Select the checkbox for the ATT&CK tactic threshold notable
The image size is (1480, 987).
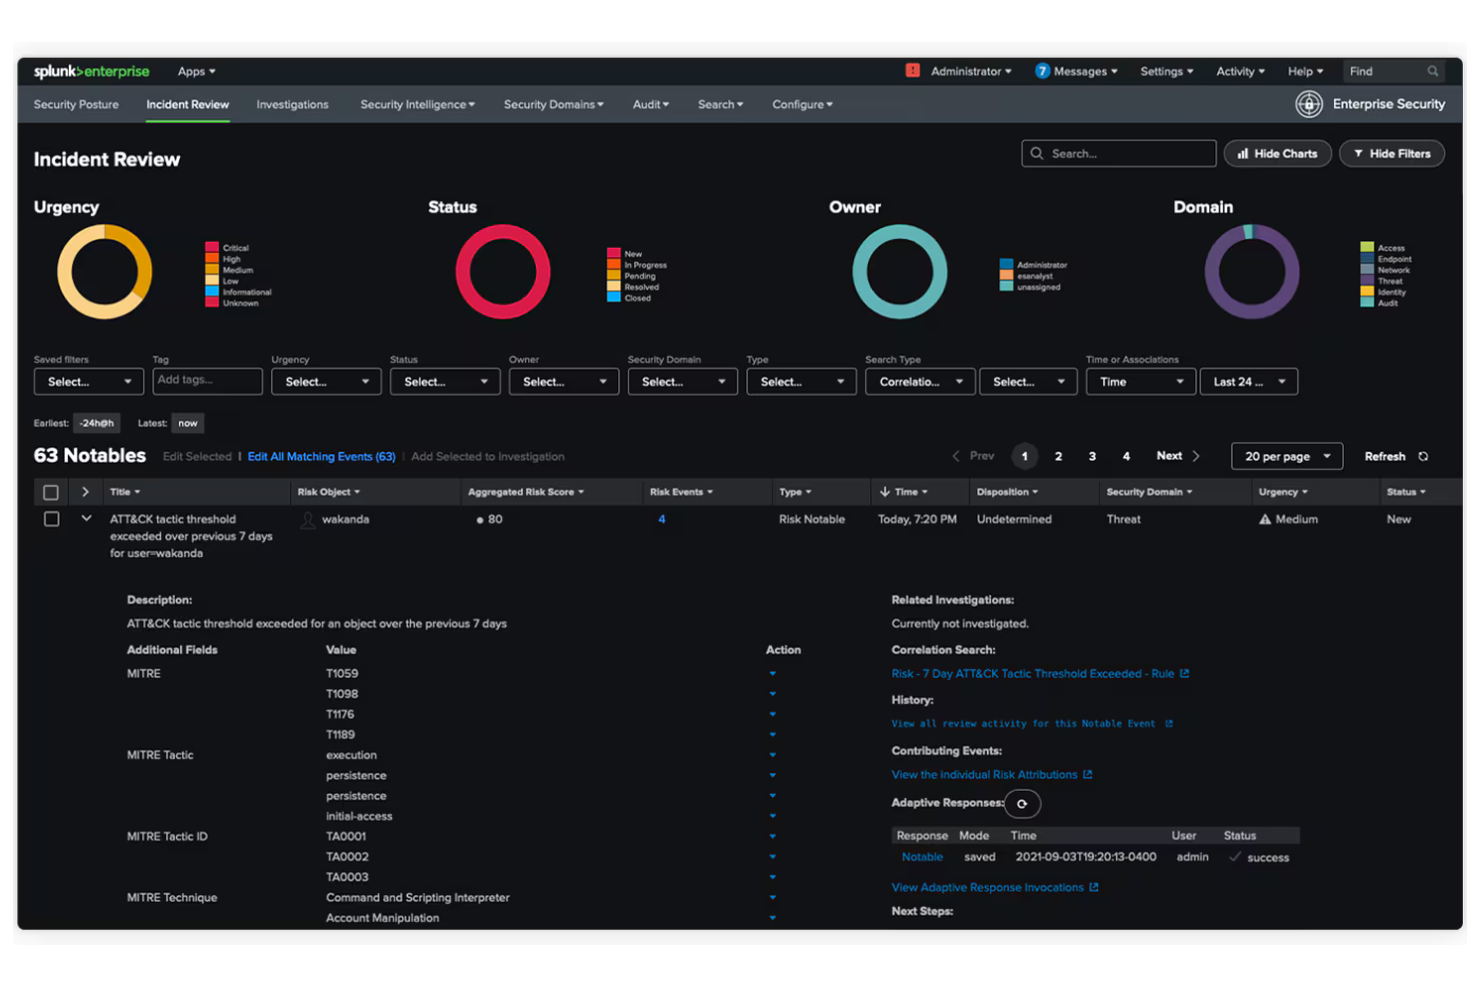tap(51, 519)
